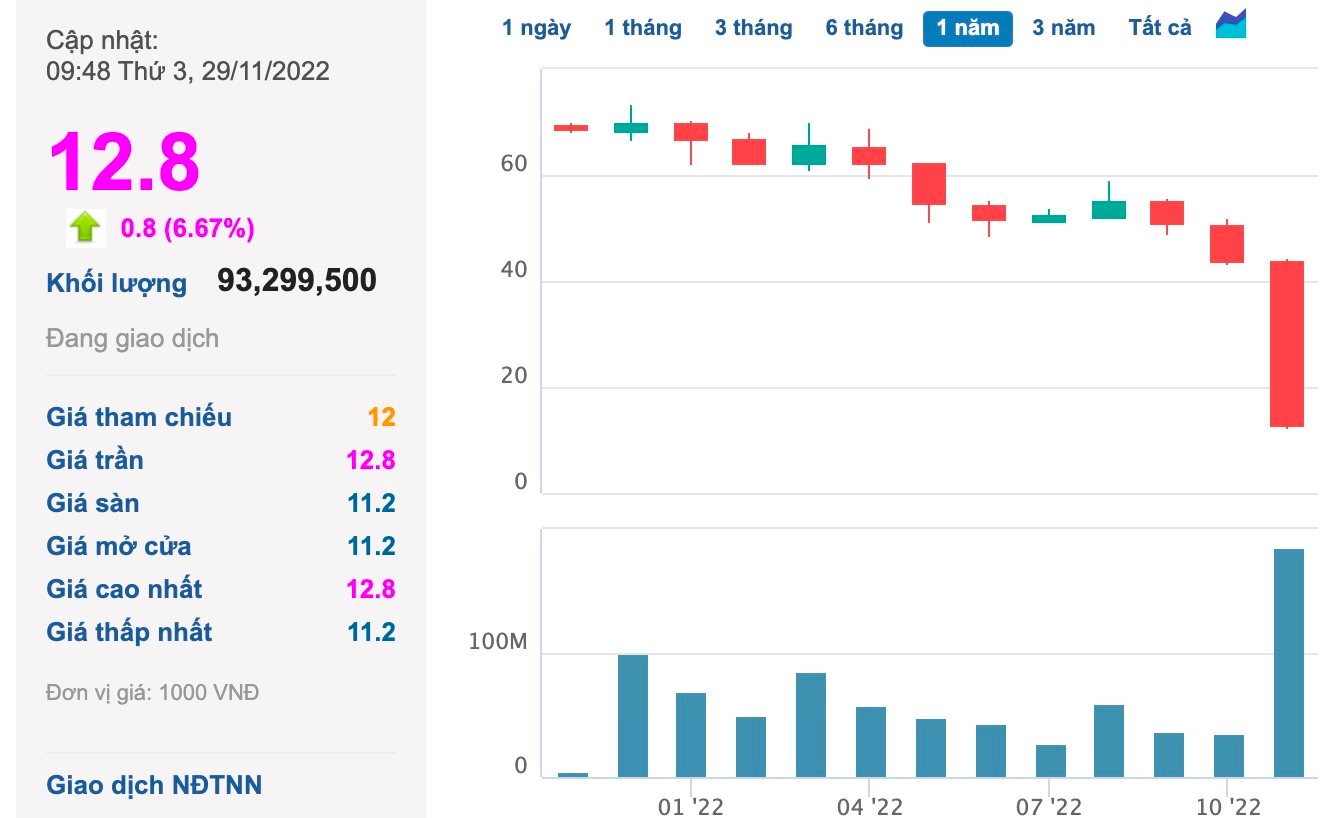Click the '04 '22' axis label
The image size is (1328, 818).
point(870,806)
